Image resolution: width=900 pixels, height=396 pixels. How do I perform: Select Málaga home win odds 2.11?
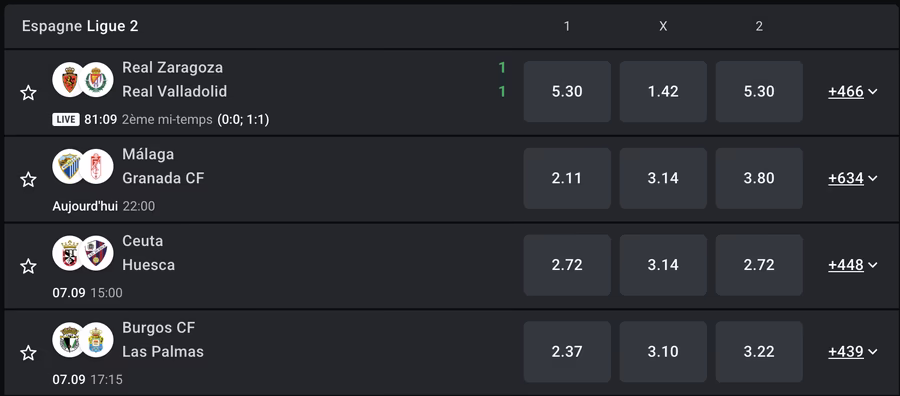[x=567, y=178]
